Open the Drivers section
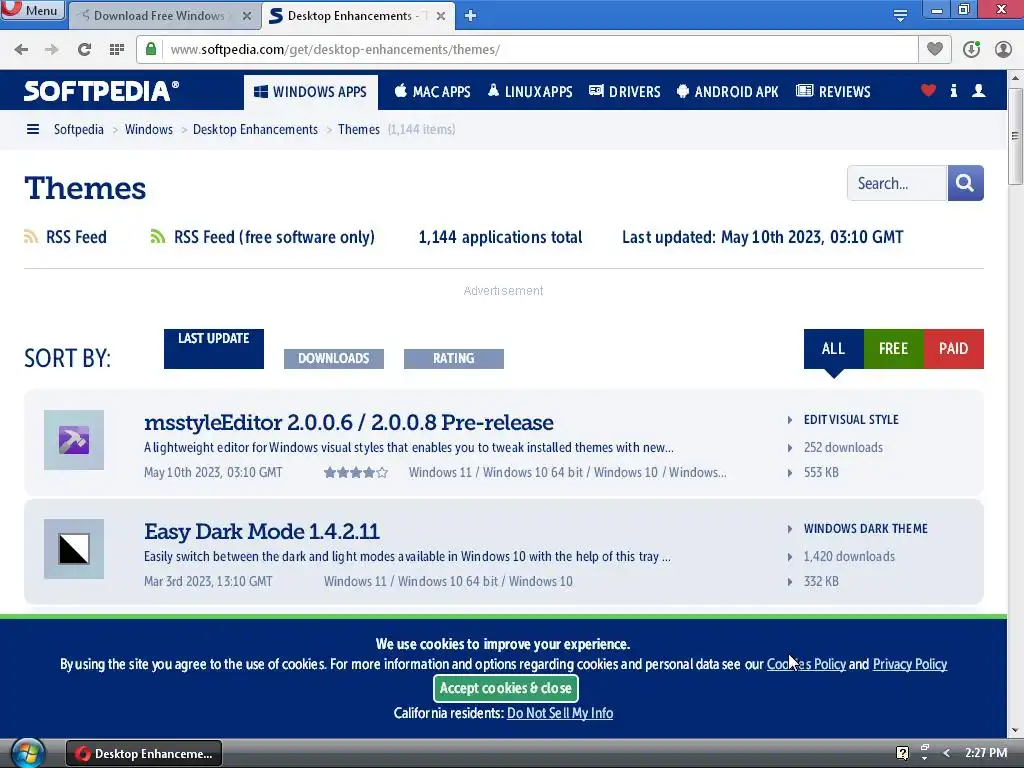The height and width of the screenshot is (768, 1024). pyautogui.click(x=624, y=92)
